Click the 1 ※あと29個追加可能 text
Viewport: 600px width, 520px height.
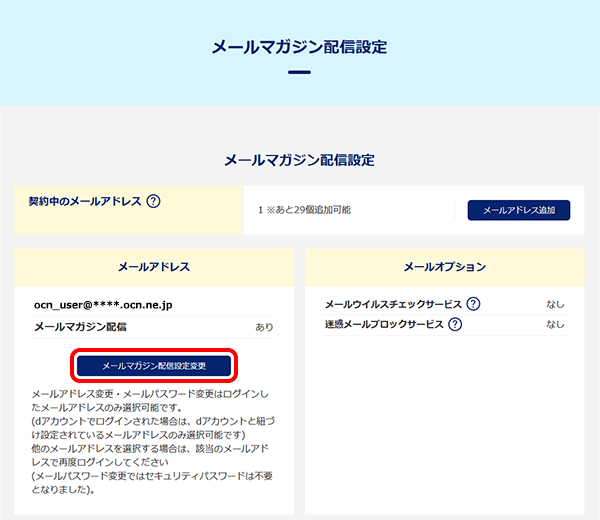(304, 210)
